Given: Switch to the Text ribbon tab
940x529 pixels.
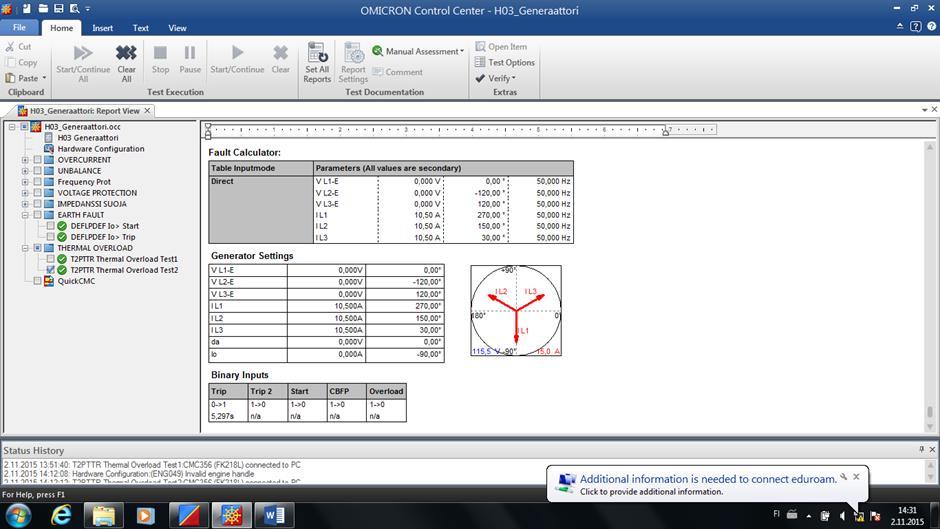Looking at the screenshot, I should click(x=141, y=28).
